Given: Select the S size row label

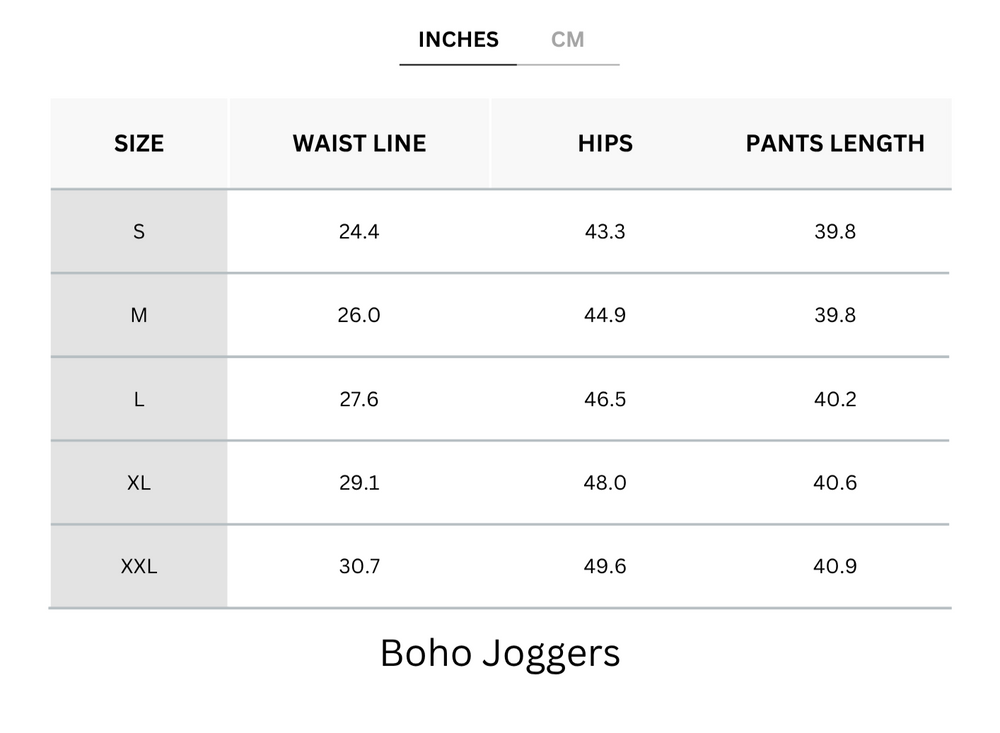Looking at the screenshot, I should [x=139, y=232].
